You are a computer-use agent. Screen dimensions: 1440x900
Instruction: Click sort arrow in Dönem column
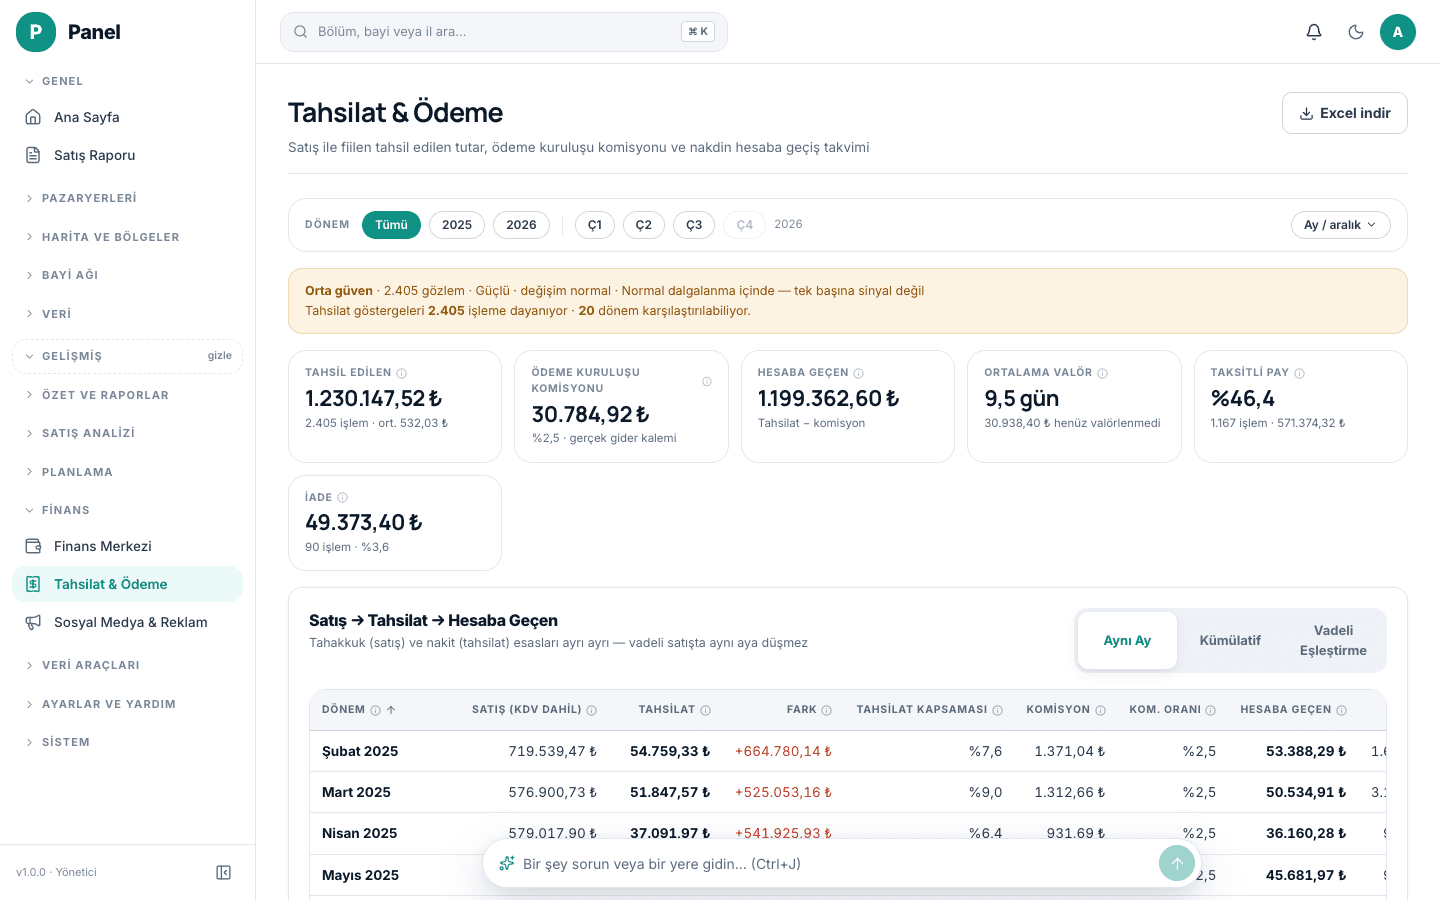(391, 710)
